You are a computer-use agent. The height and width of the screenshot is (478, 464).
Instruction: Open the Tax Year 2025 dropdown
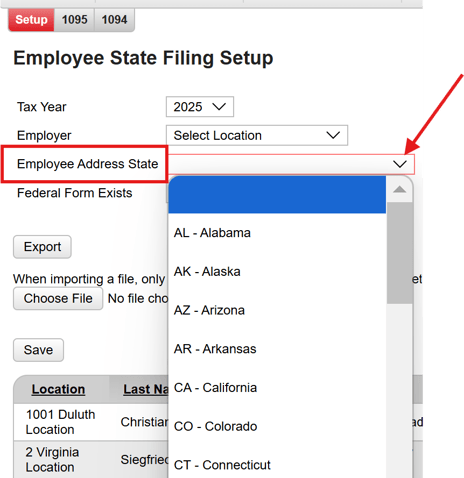200,107
